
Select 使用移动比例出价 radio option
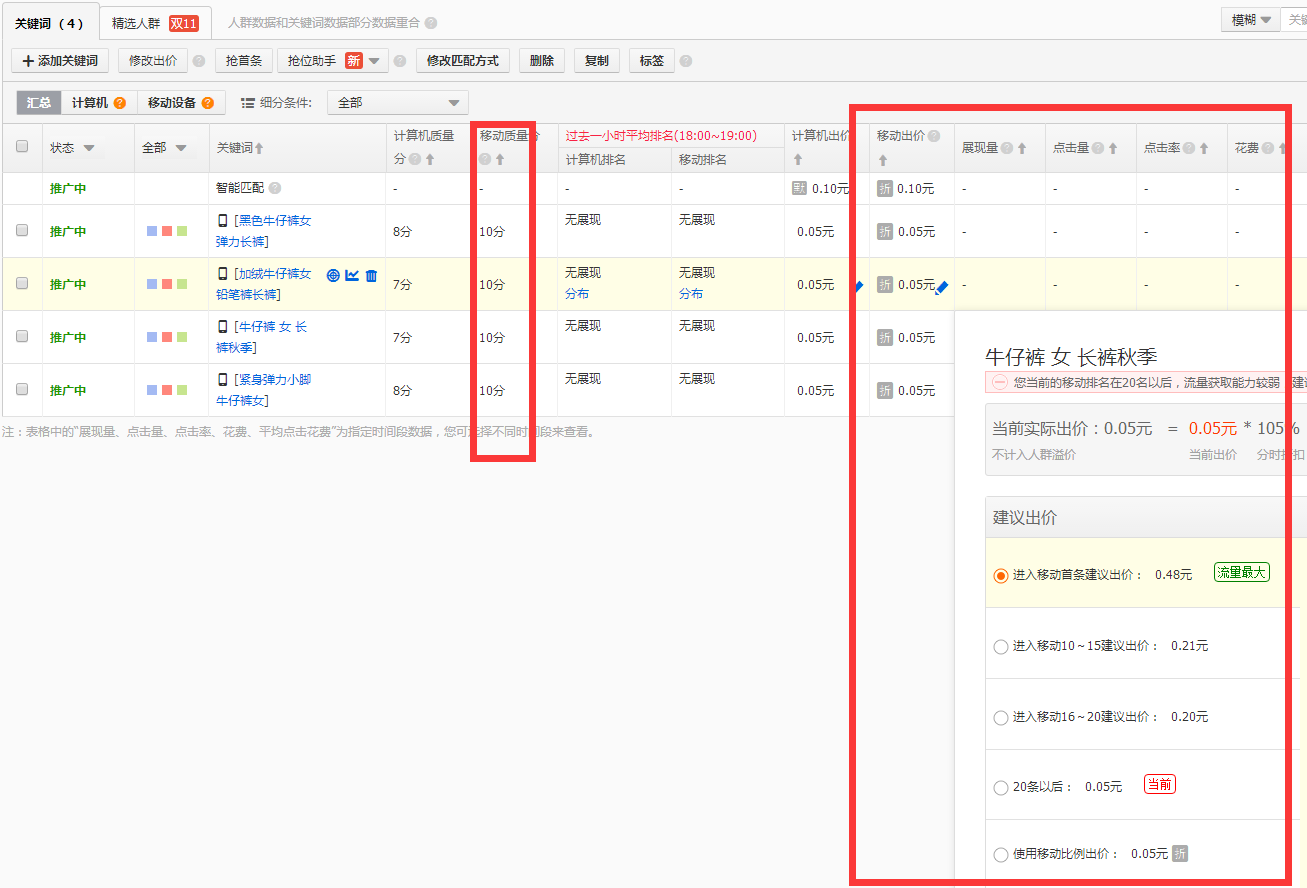pos(1000,855)
